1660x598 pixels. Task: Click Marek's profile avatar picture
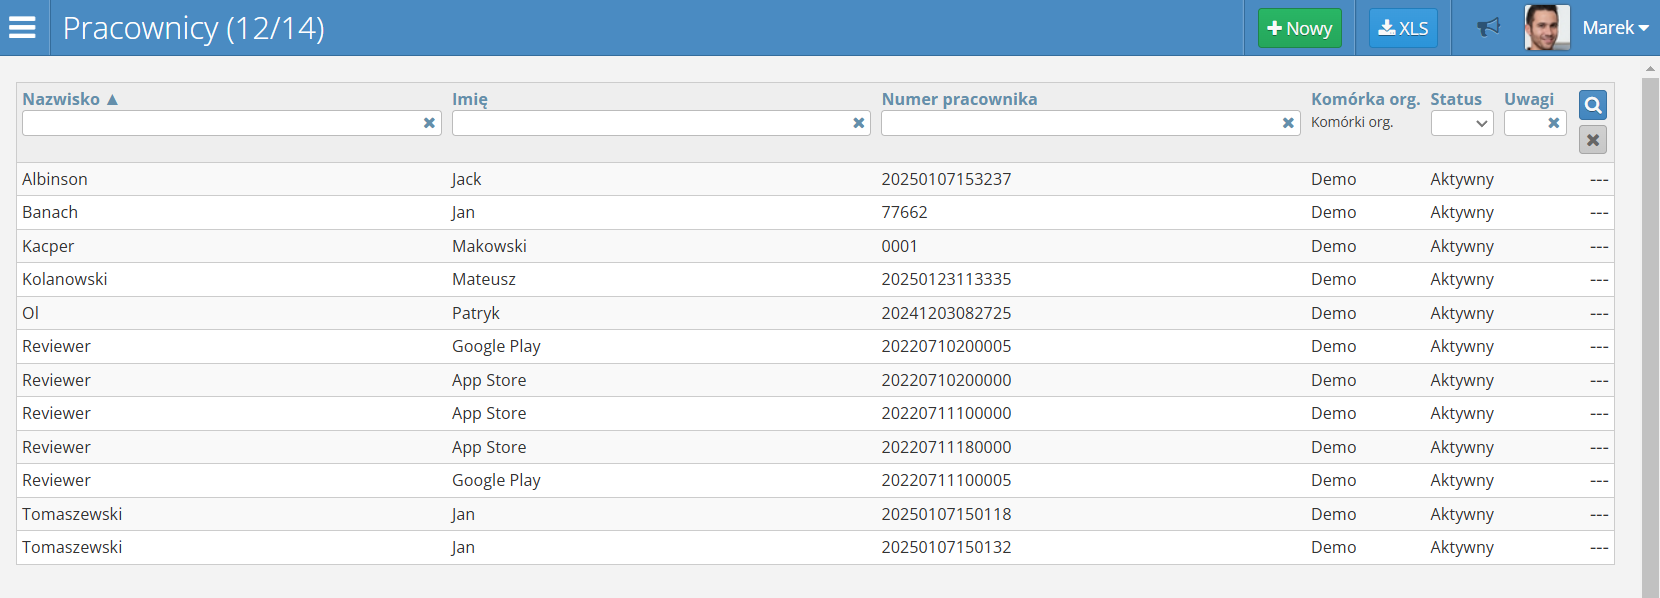pyautogui.click(x=1546, y=27)
